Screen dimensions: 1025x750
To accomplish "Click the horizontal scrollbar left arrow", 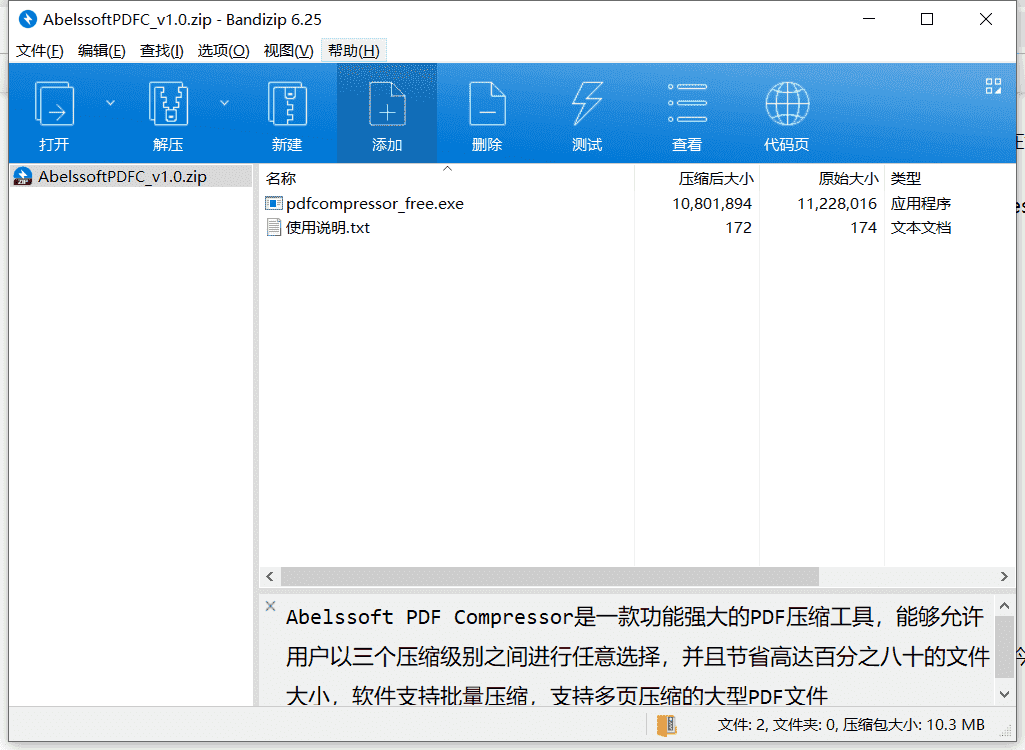I will [269, 576].
